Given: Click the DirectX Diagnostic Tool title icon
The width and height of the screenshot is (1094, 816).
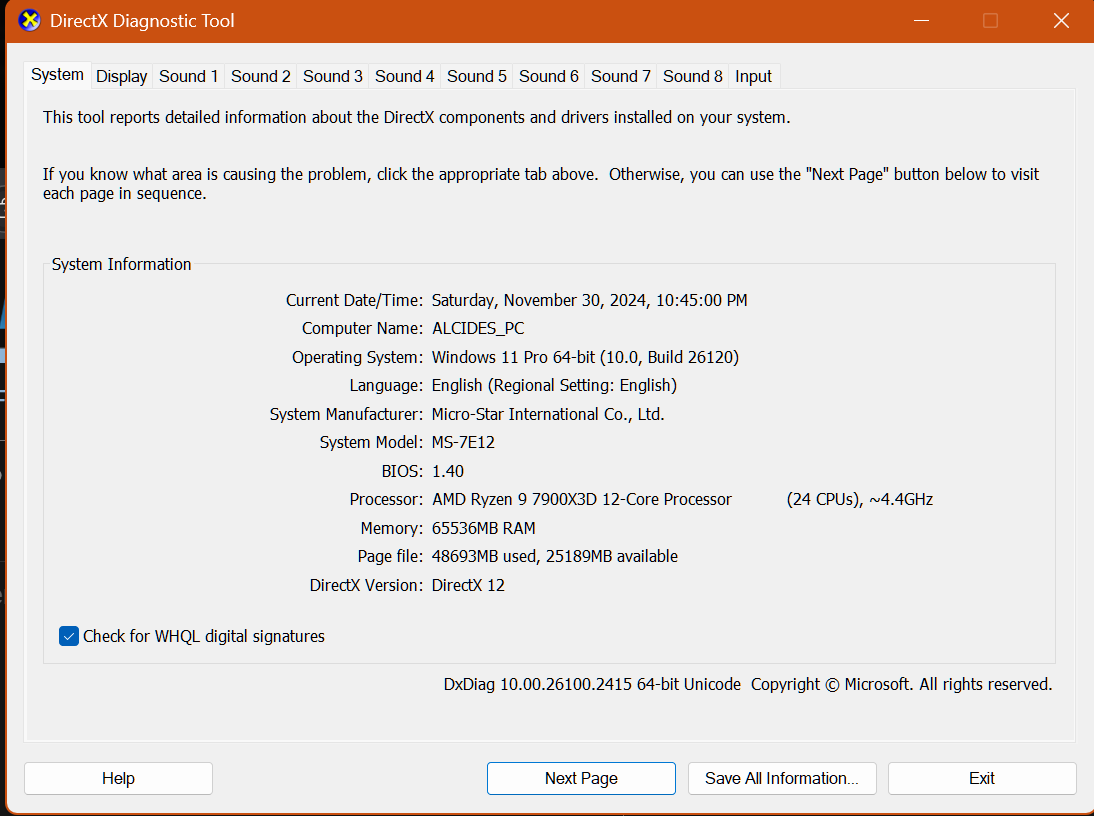Looking at the screenshot, I should tap(29, 21).
